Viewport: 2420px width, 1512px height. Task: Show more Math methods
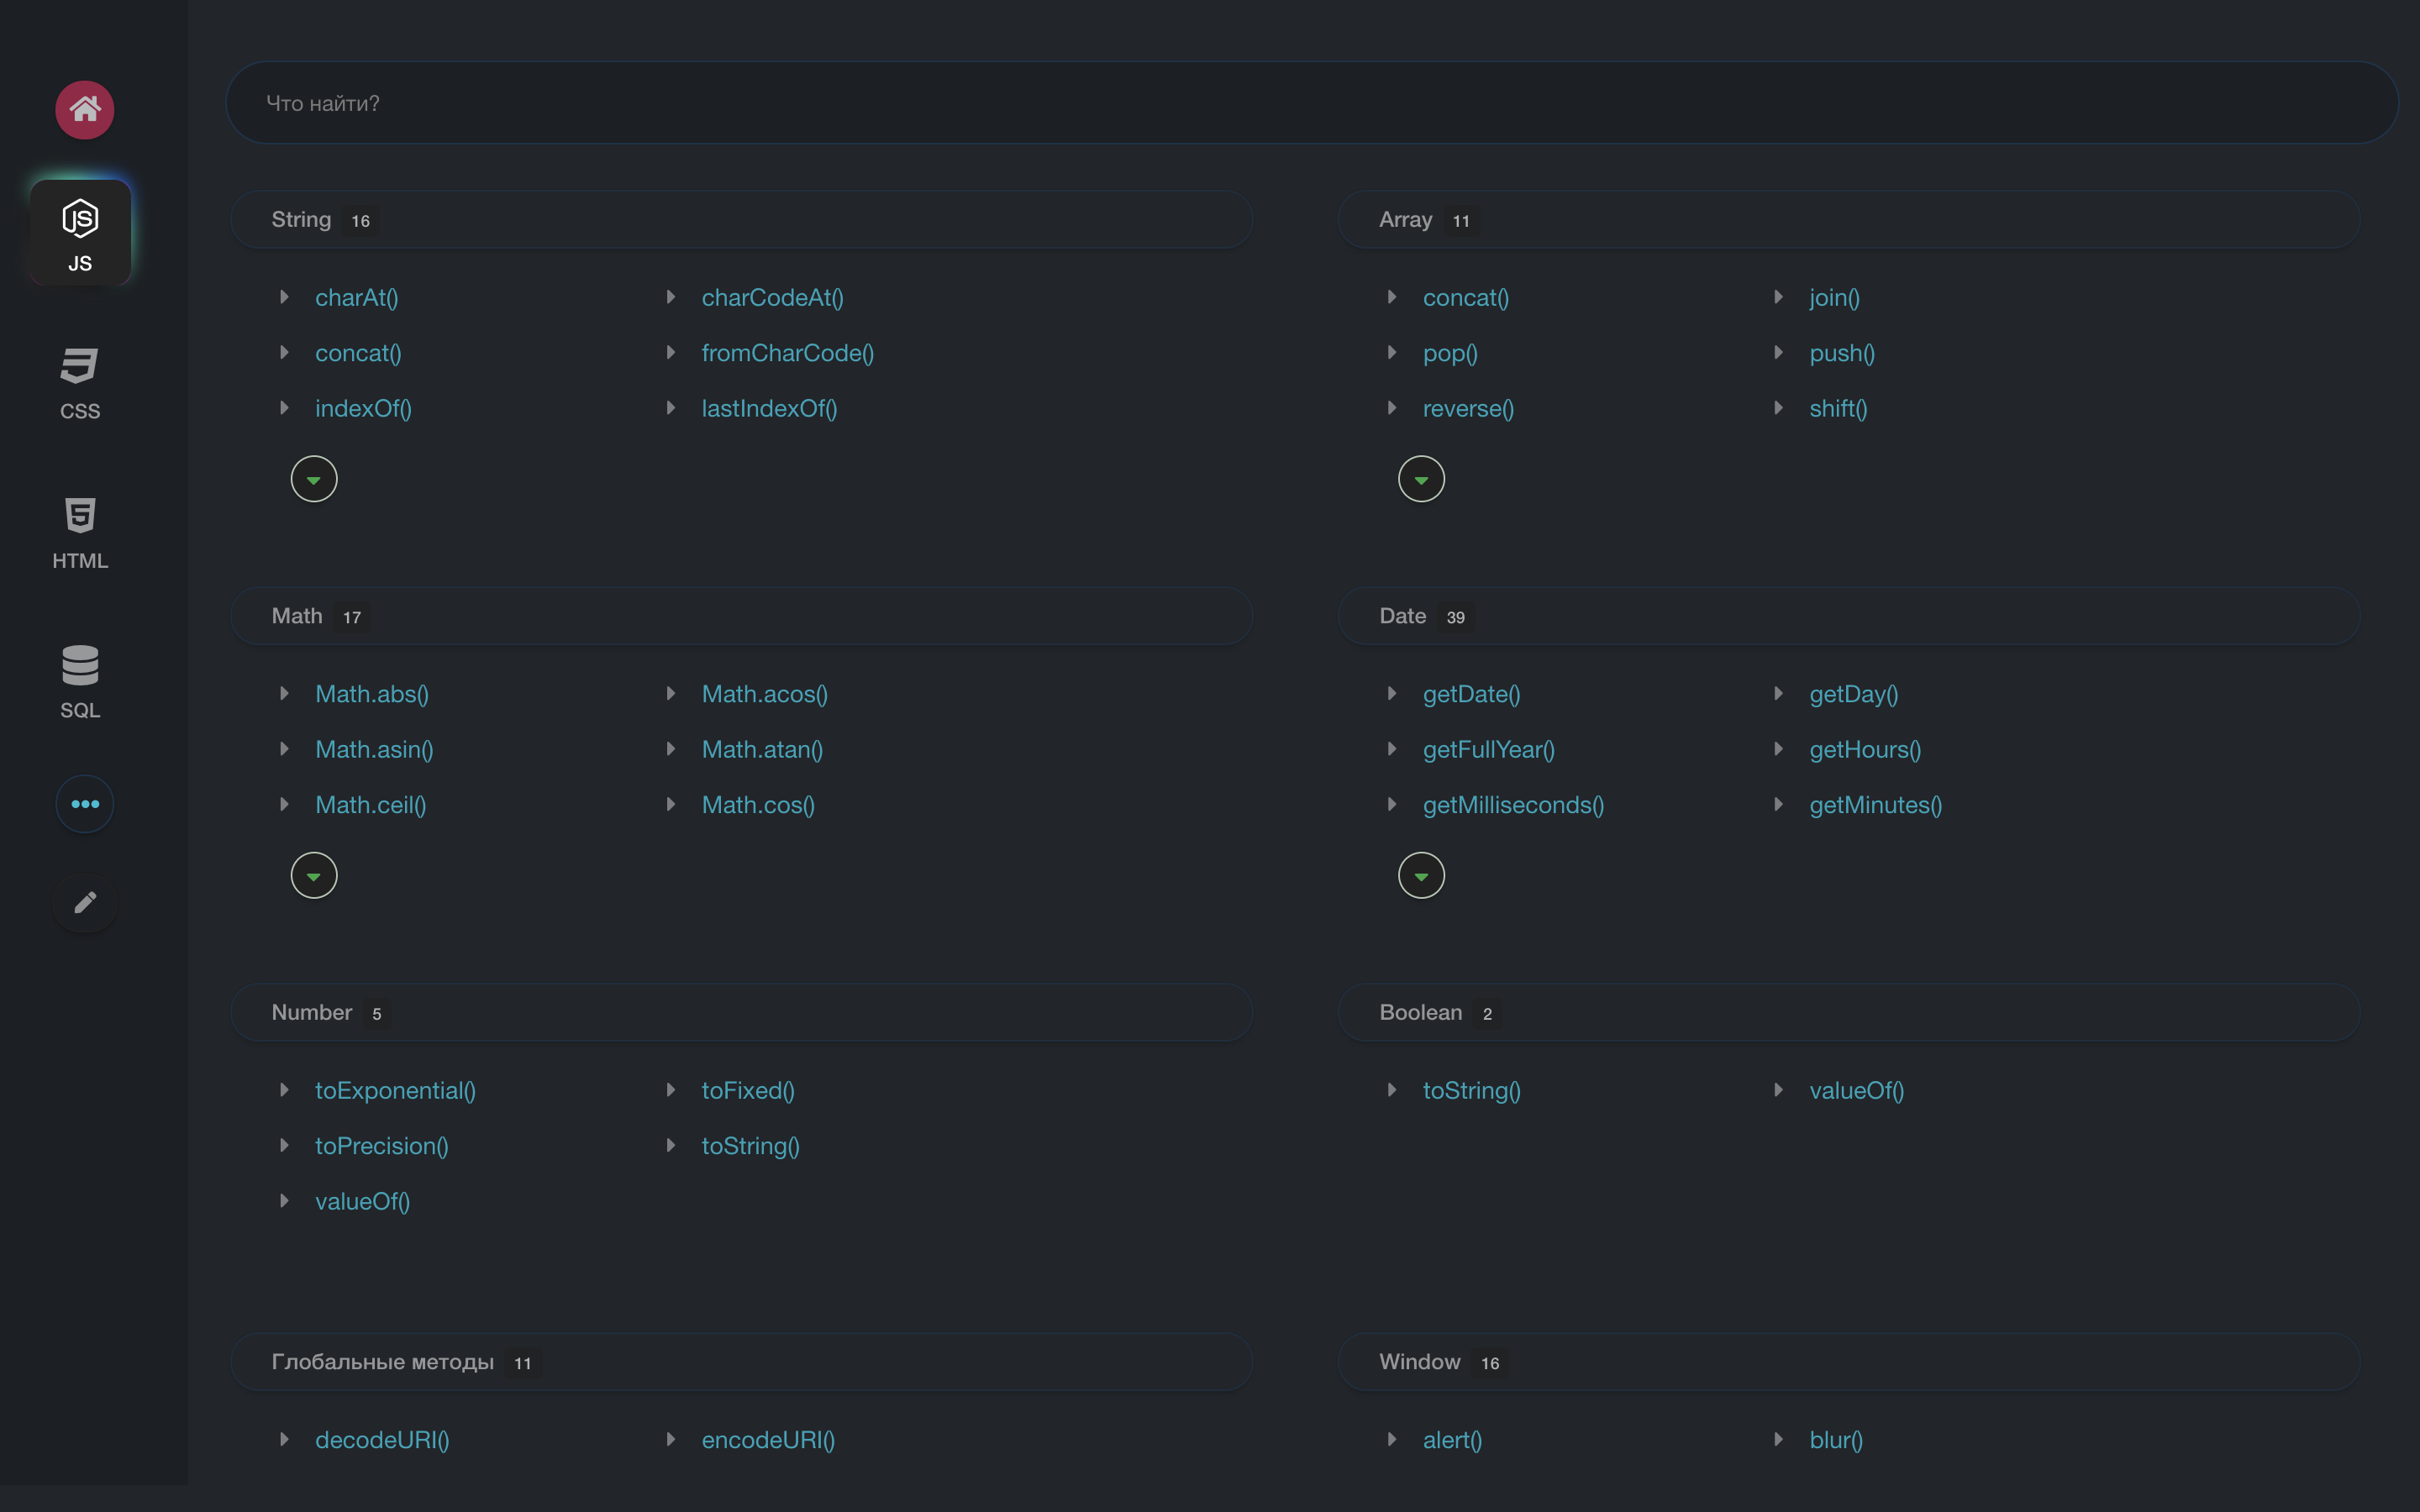pos(313,876)
